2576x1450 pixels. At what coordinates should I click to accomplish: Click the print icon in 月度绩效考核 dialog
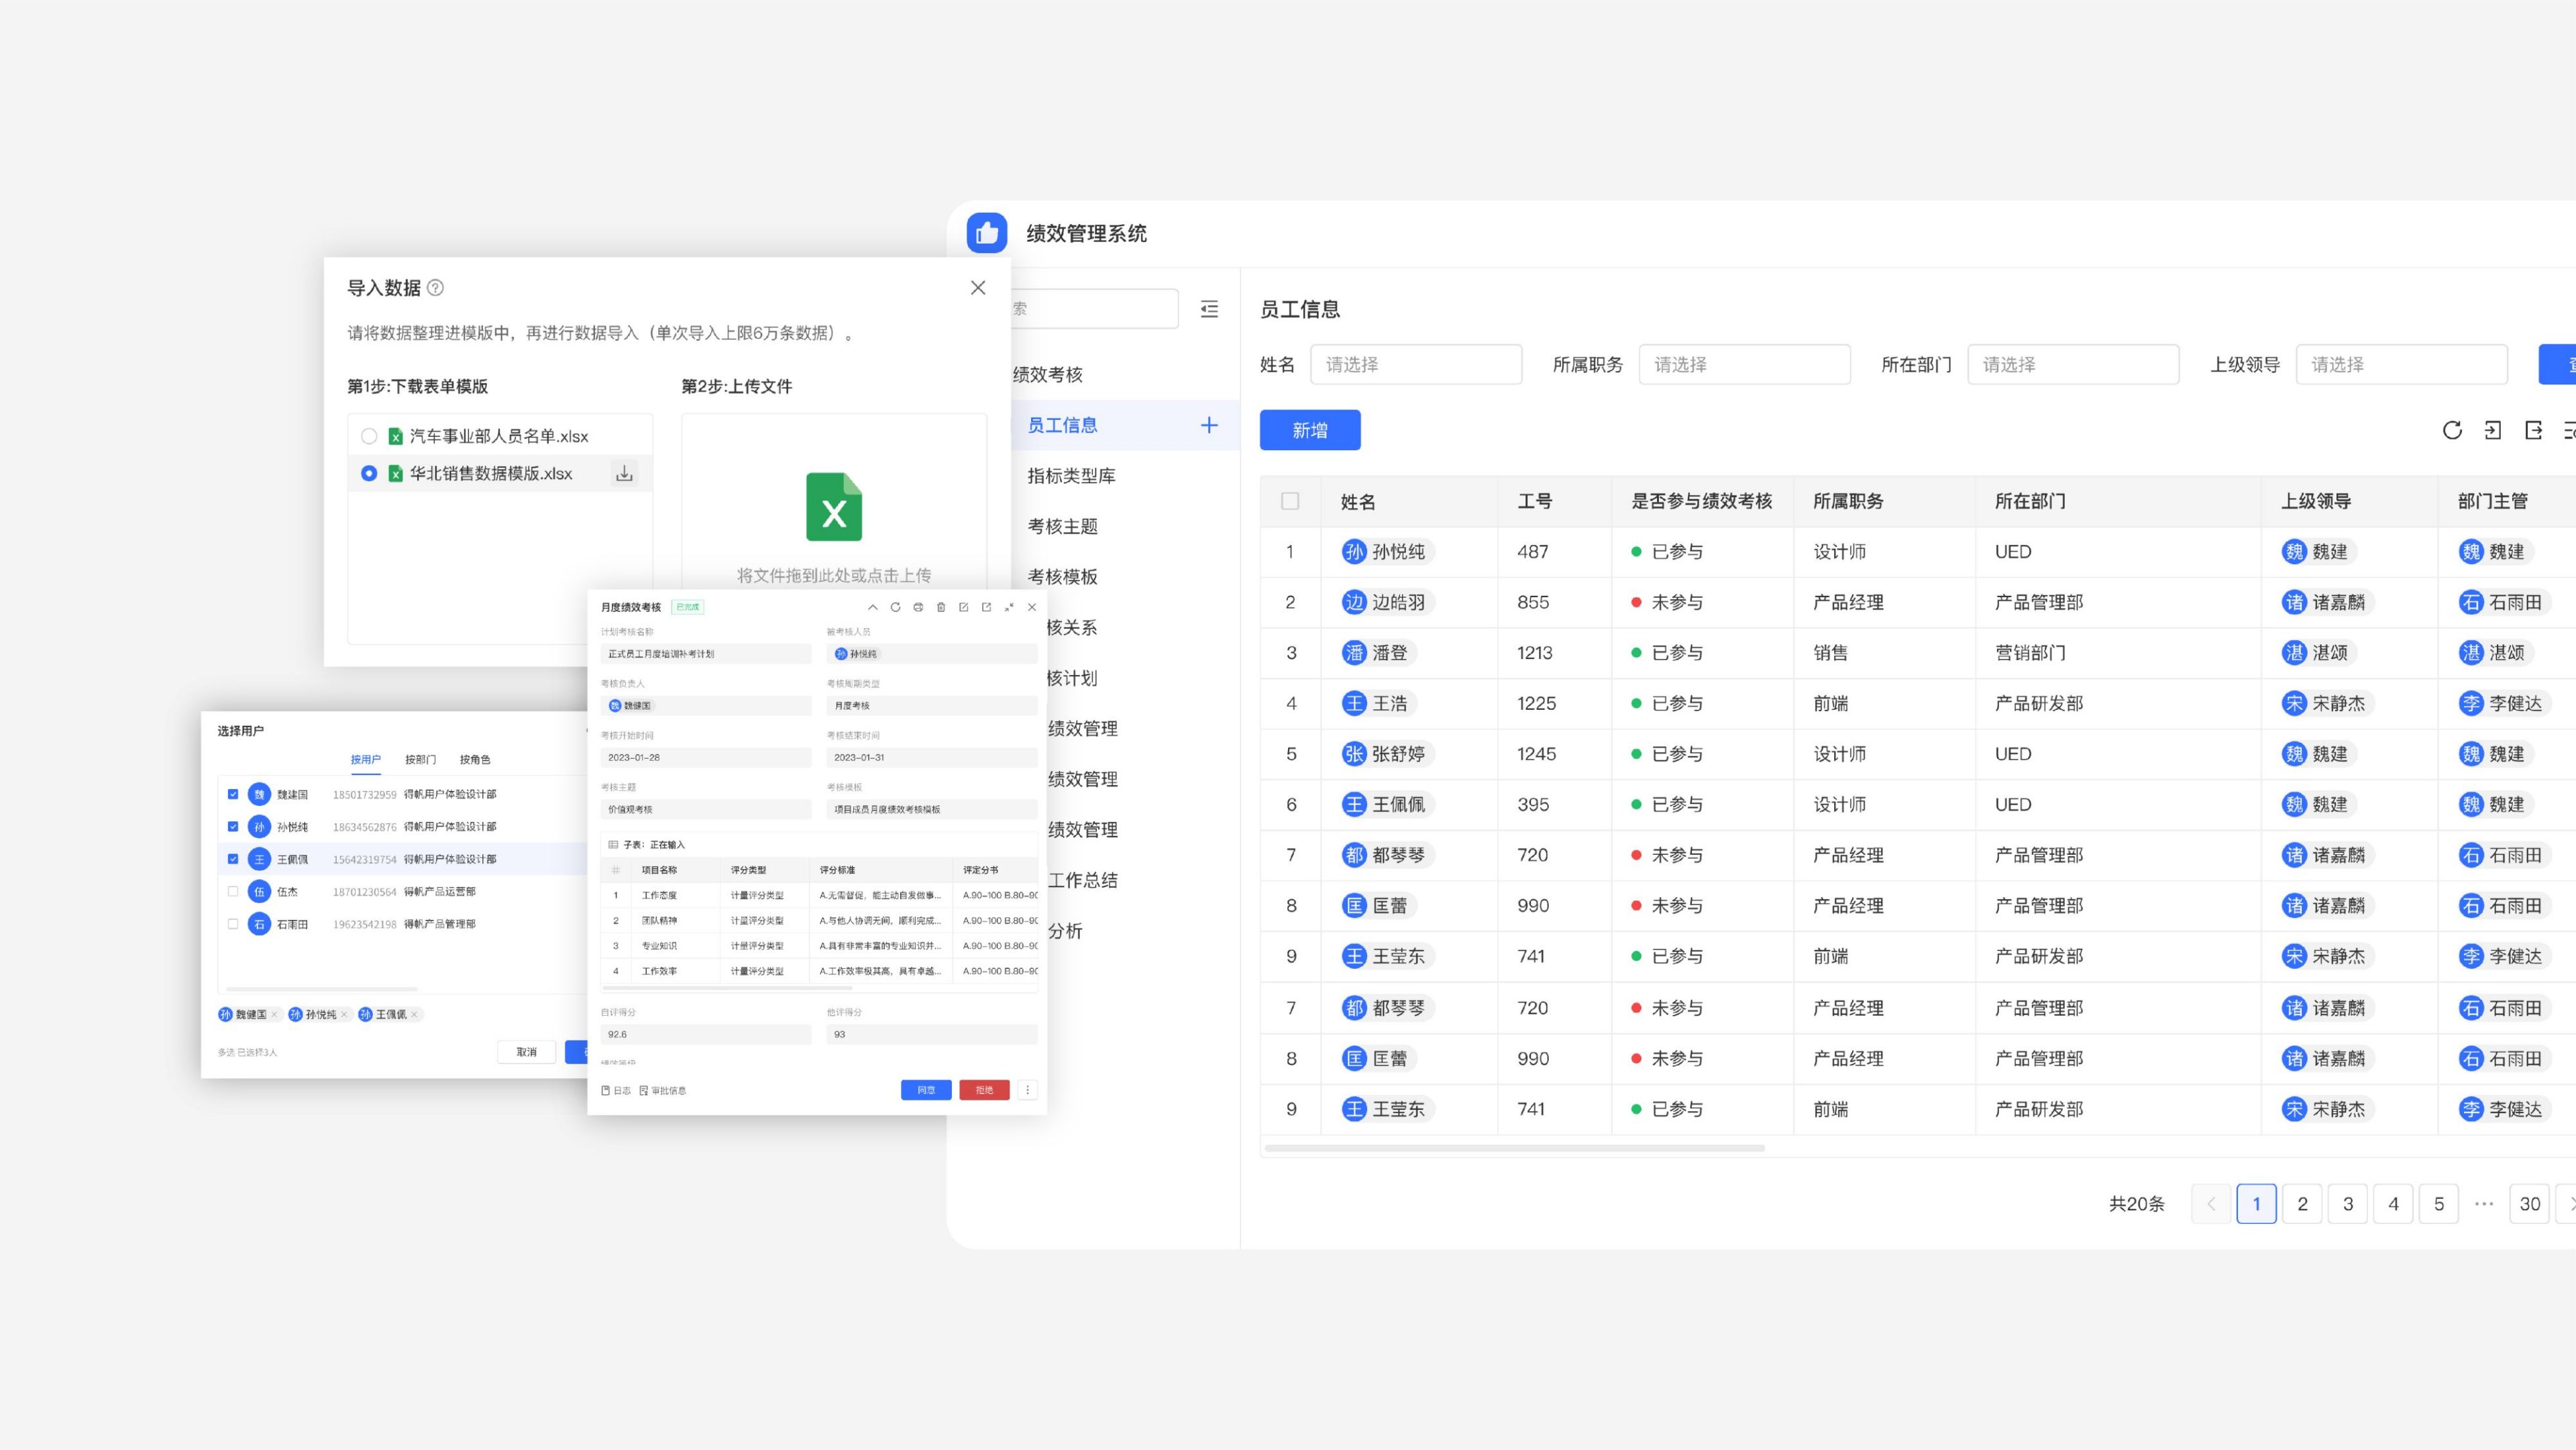click(918, 607)
